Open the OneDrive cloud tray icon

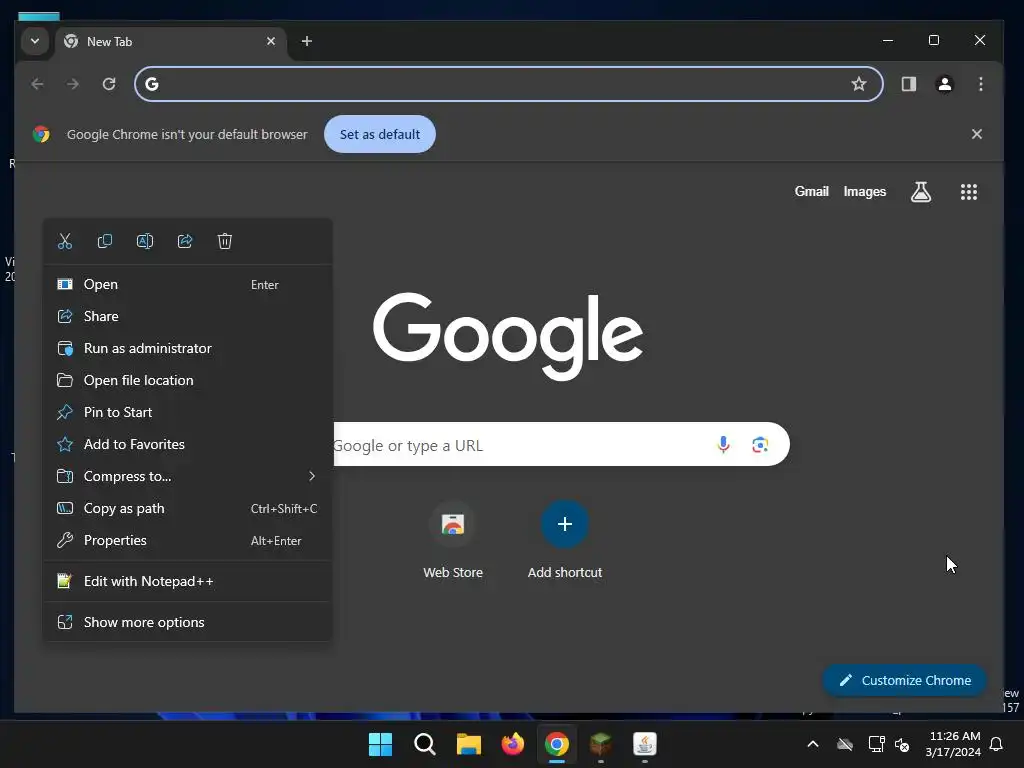(x=845, y=744)
